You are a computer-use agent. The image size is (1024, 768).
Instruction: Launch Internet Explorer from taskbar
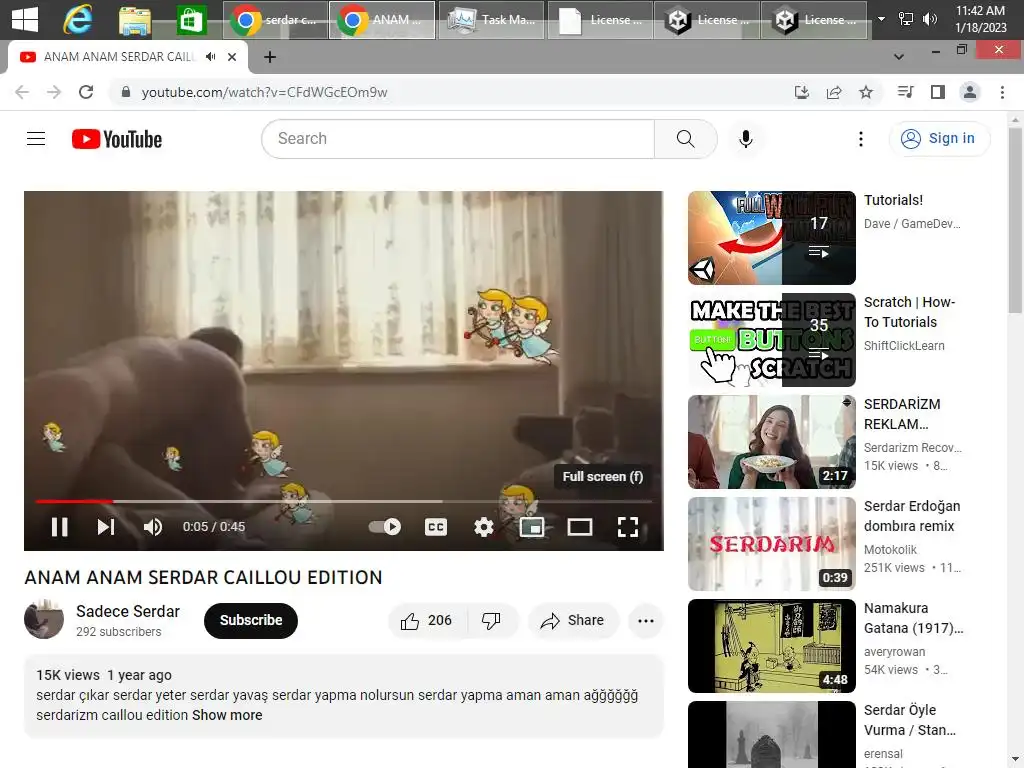pyautogui.click(x=77, y=20)
